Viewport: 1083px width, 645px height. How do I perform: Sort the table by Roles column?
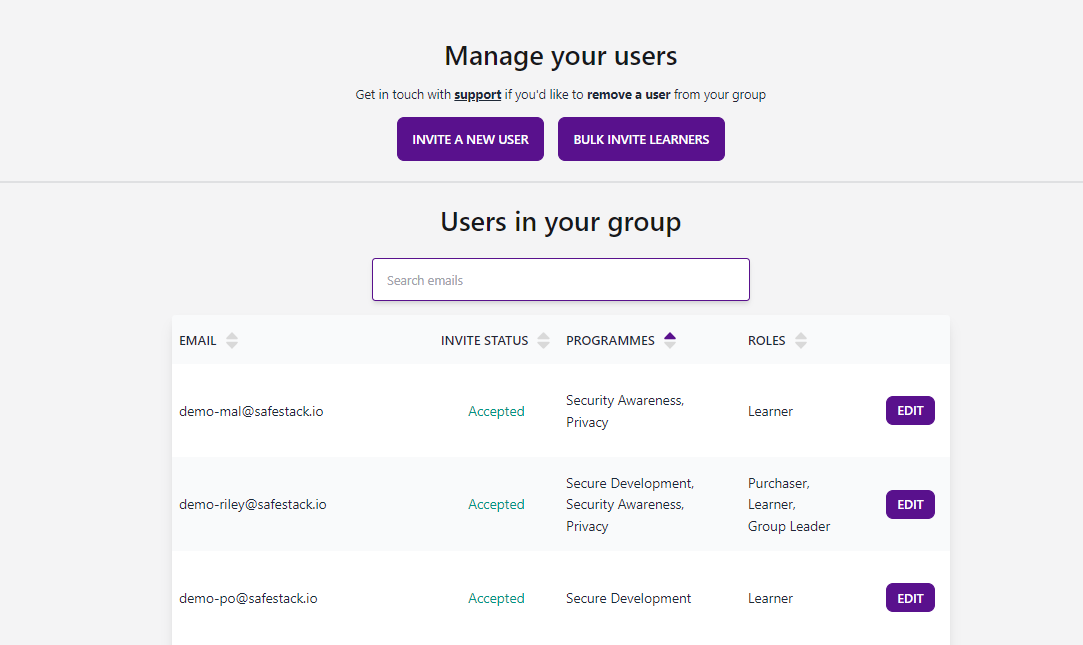(x=801, y=340)
